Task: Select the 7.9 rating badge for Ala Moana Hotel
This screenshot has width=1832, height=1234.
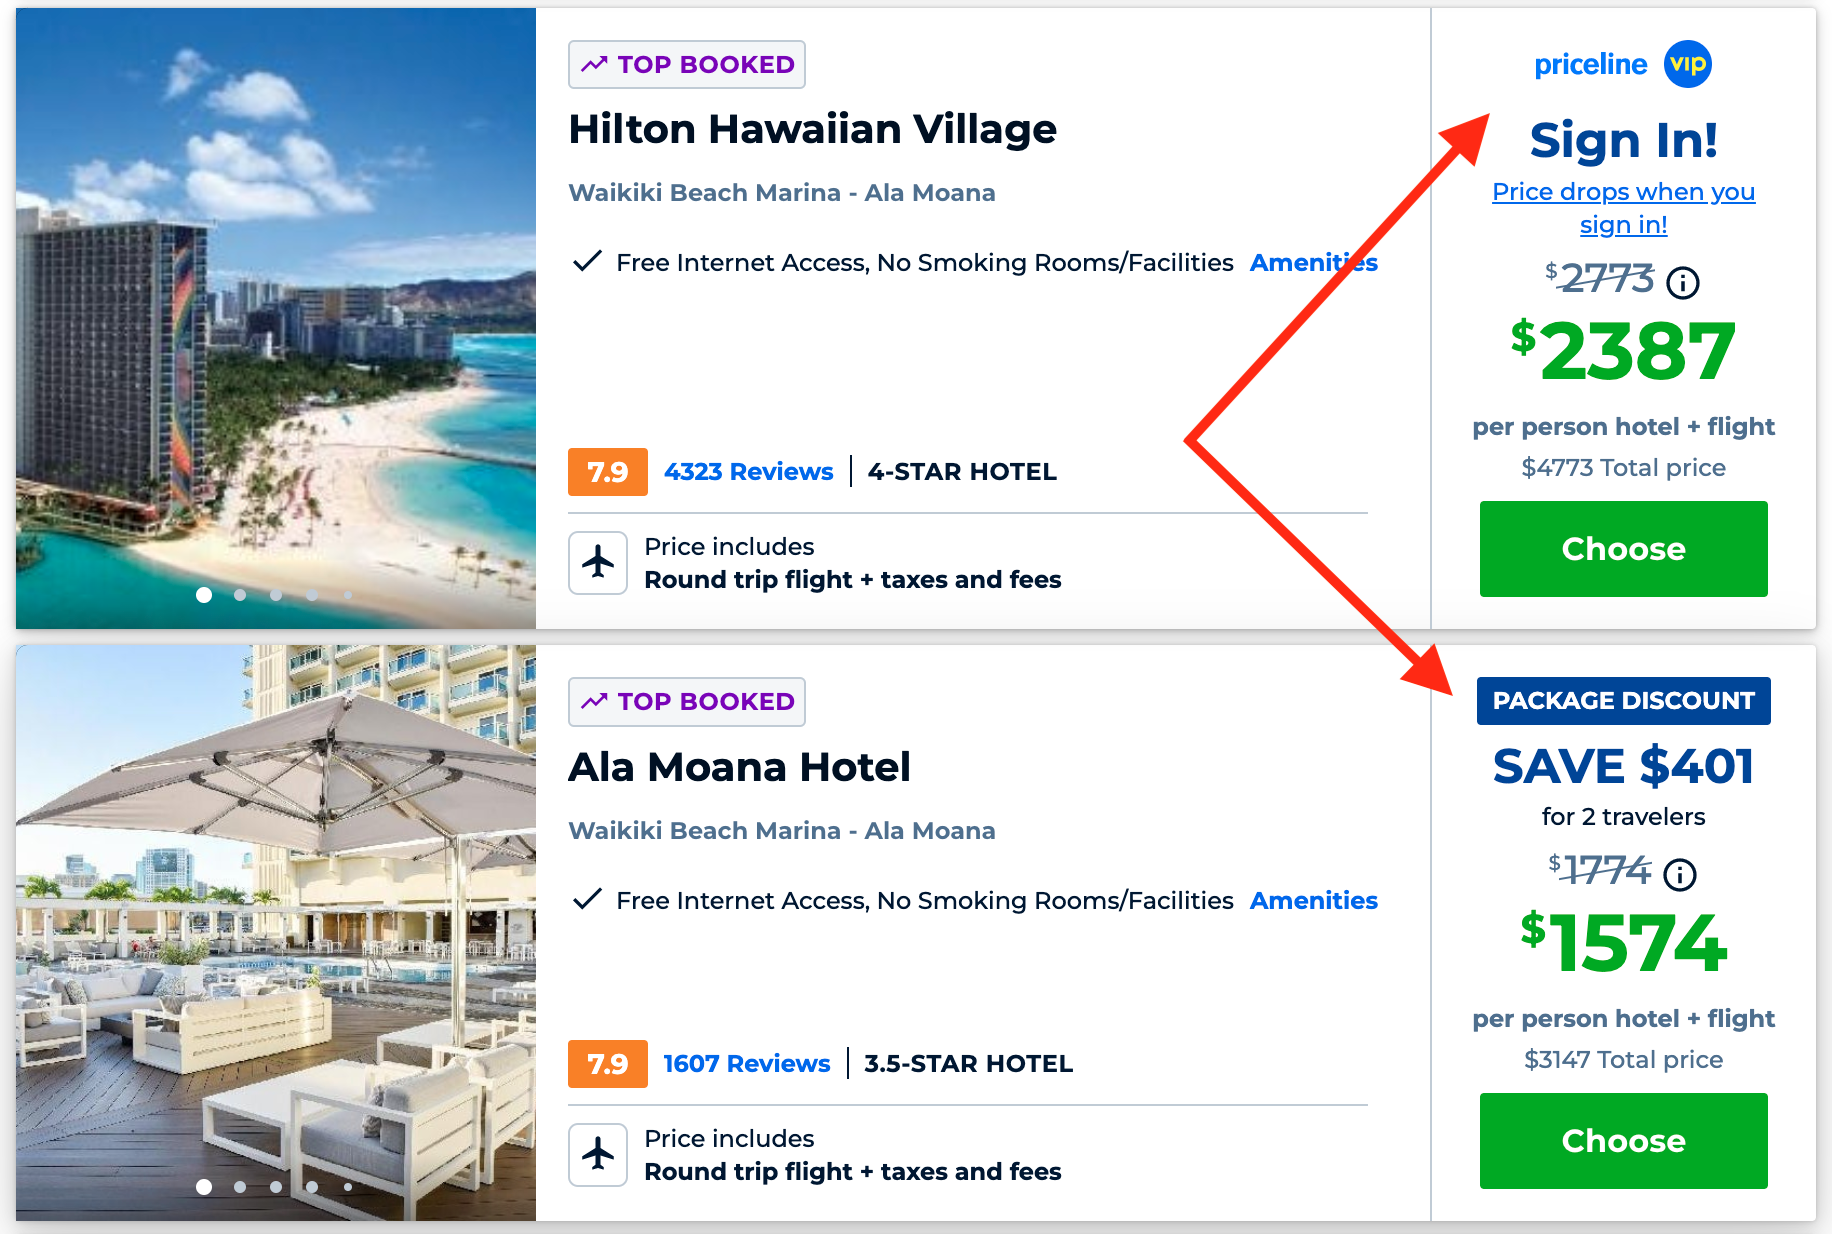Action: [x=607, y=1063]
